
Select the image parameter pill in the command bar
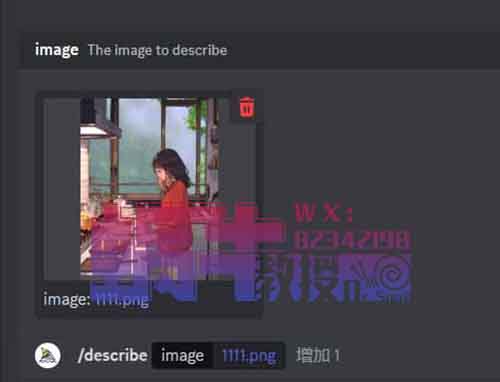(x=182, y=356)
